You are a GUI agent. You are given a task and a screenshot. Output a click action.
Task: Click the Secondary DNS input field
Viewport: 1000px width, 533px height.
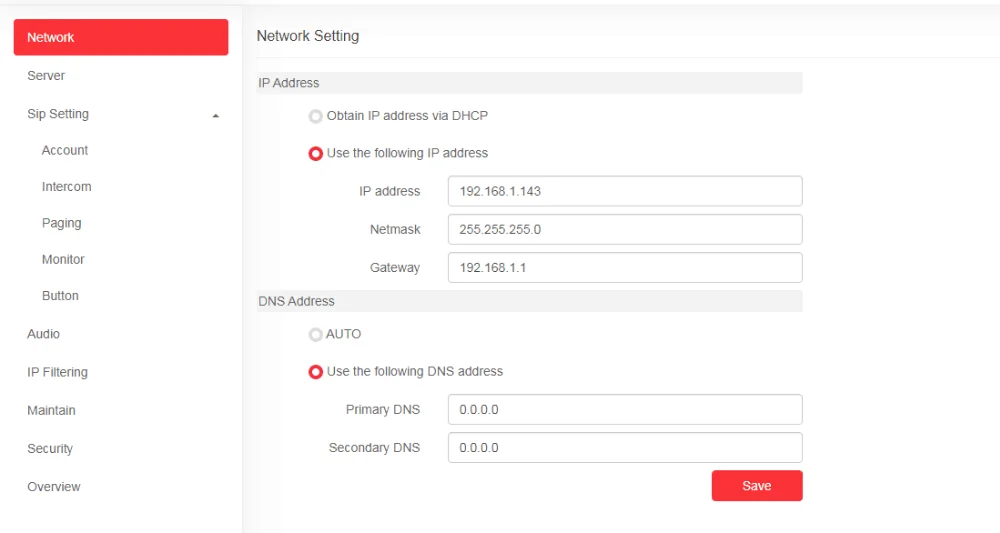[x=625, y=448]
